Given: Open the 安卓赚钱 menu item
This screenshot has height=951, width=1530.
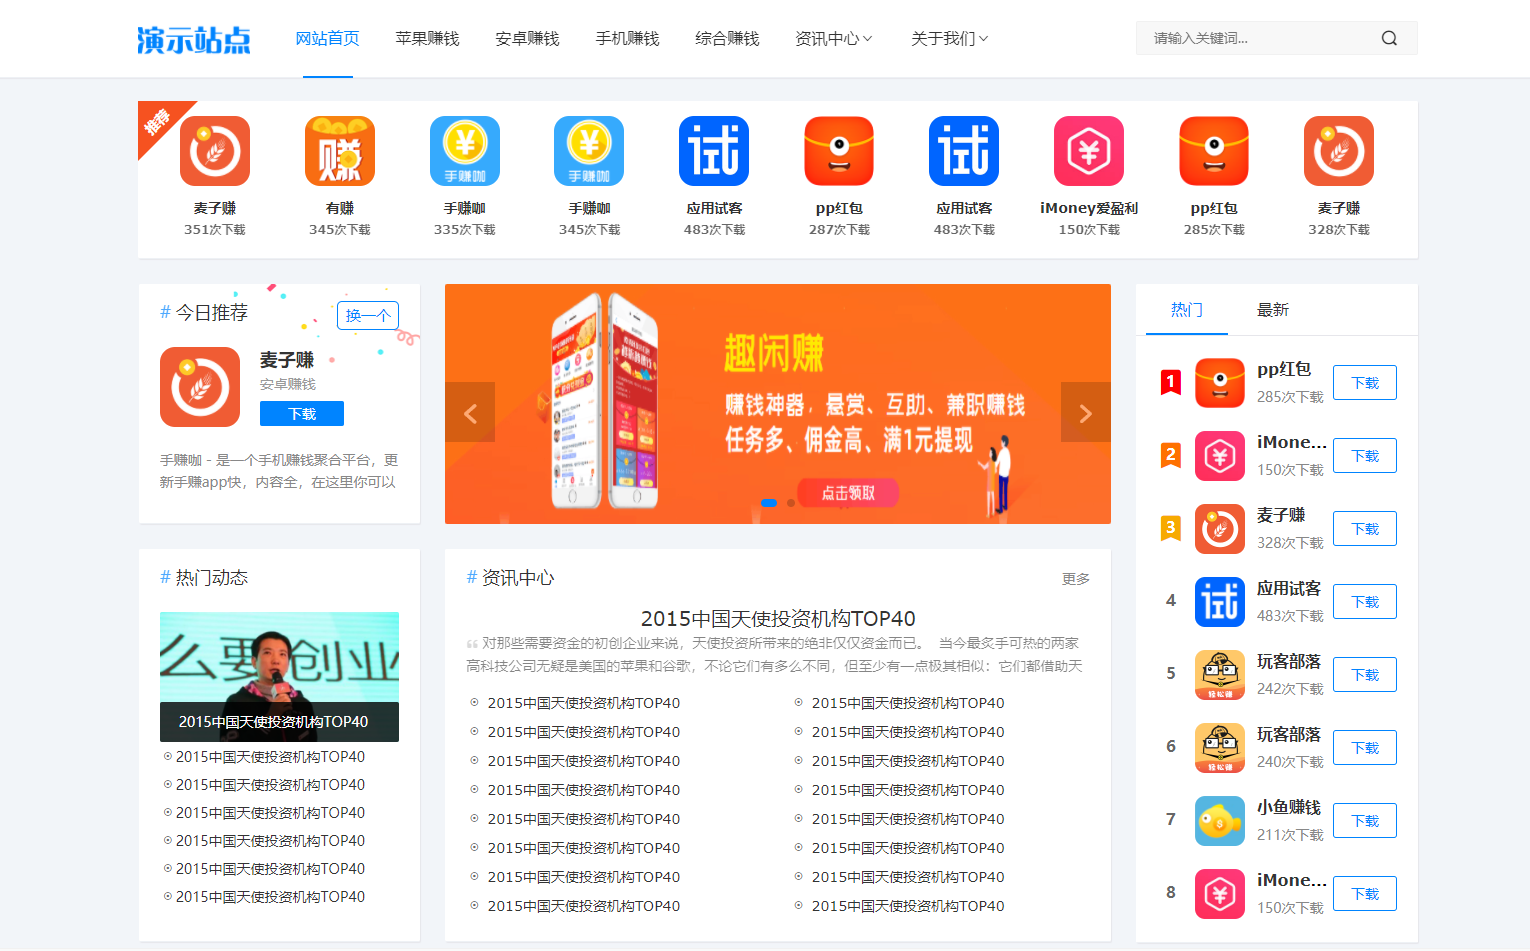Looking at the screenshot, I should [527, 39].
